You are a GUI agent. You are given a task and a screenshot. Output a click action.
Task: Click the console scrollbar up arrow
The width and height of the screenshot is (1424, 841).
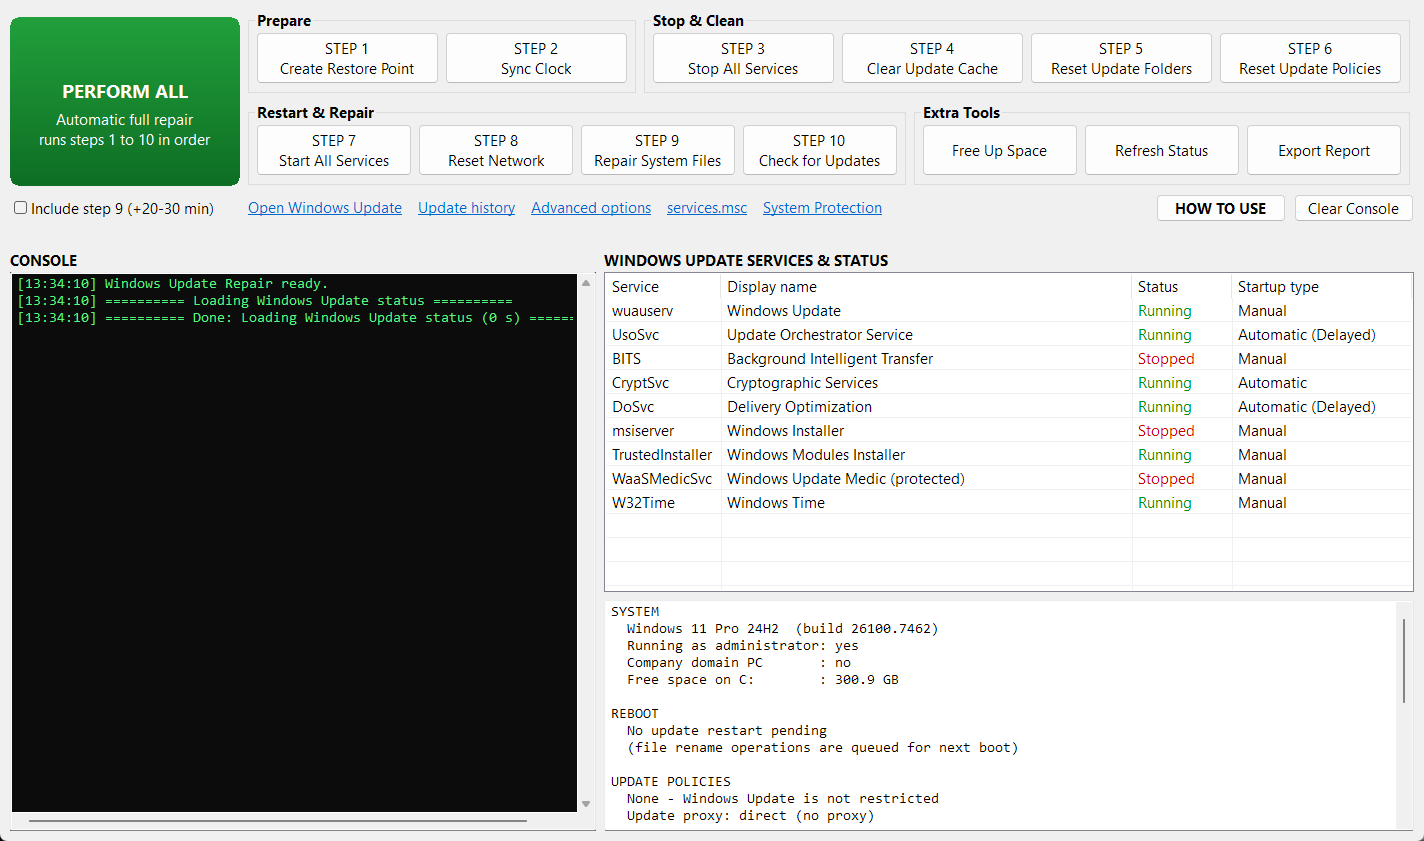pos(586,283)
